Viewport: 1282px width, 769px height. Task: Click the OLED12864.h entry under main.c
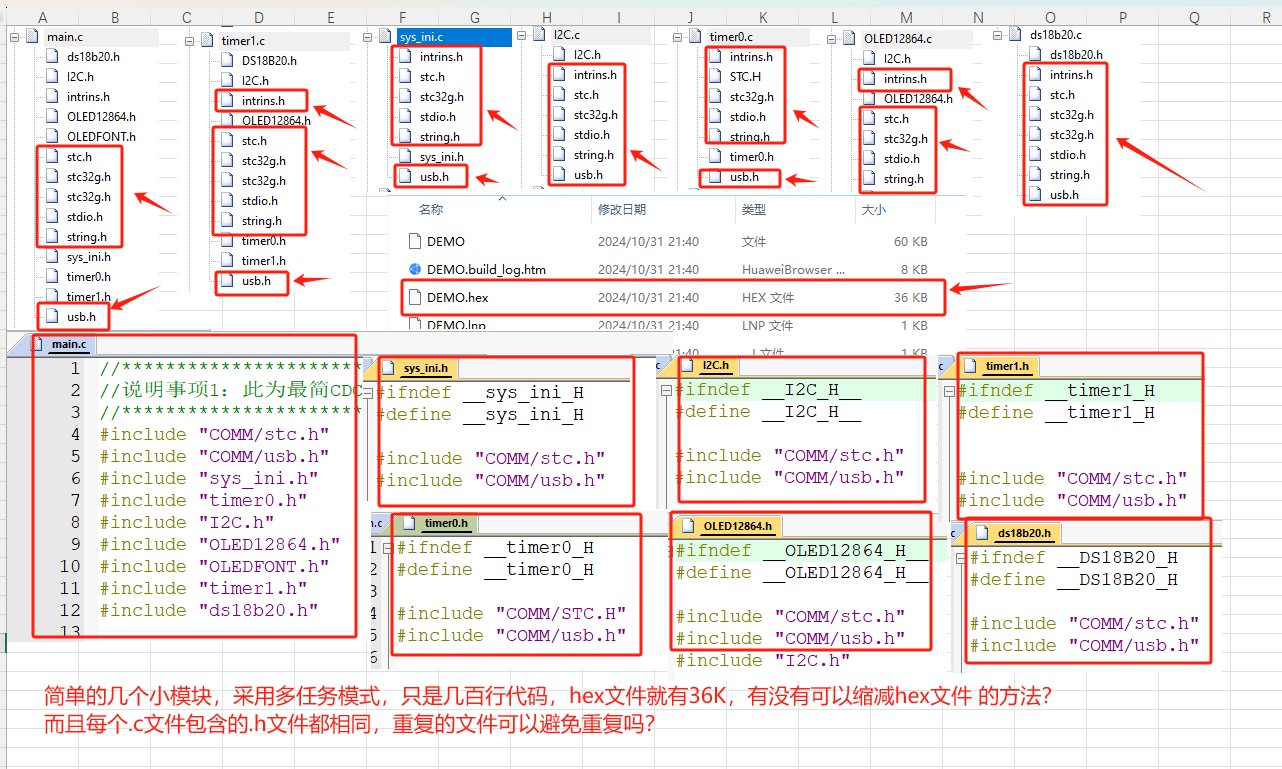tap(101, 117)
